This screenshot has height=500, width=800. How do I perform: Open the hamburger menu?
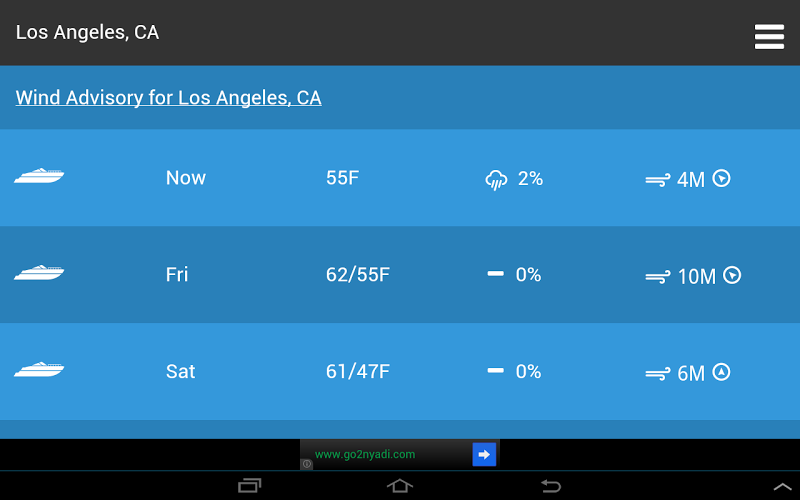[x=769, y=36]
